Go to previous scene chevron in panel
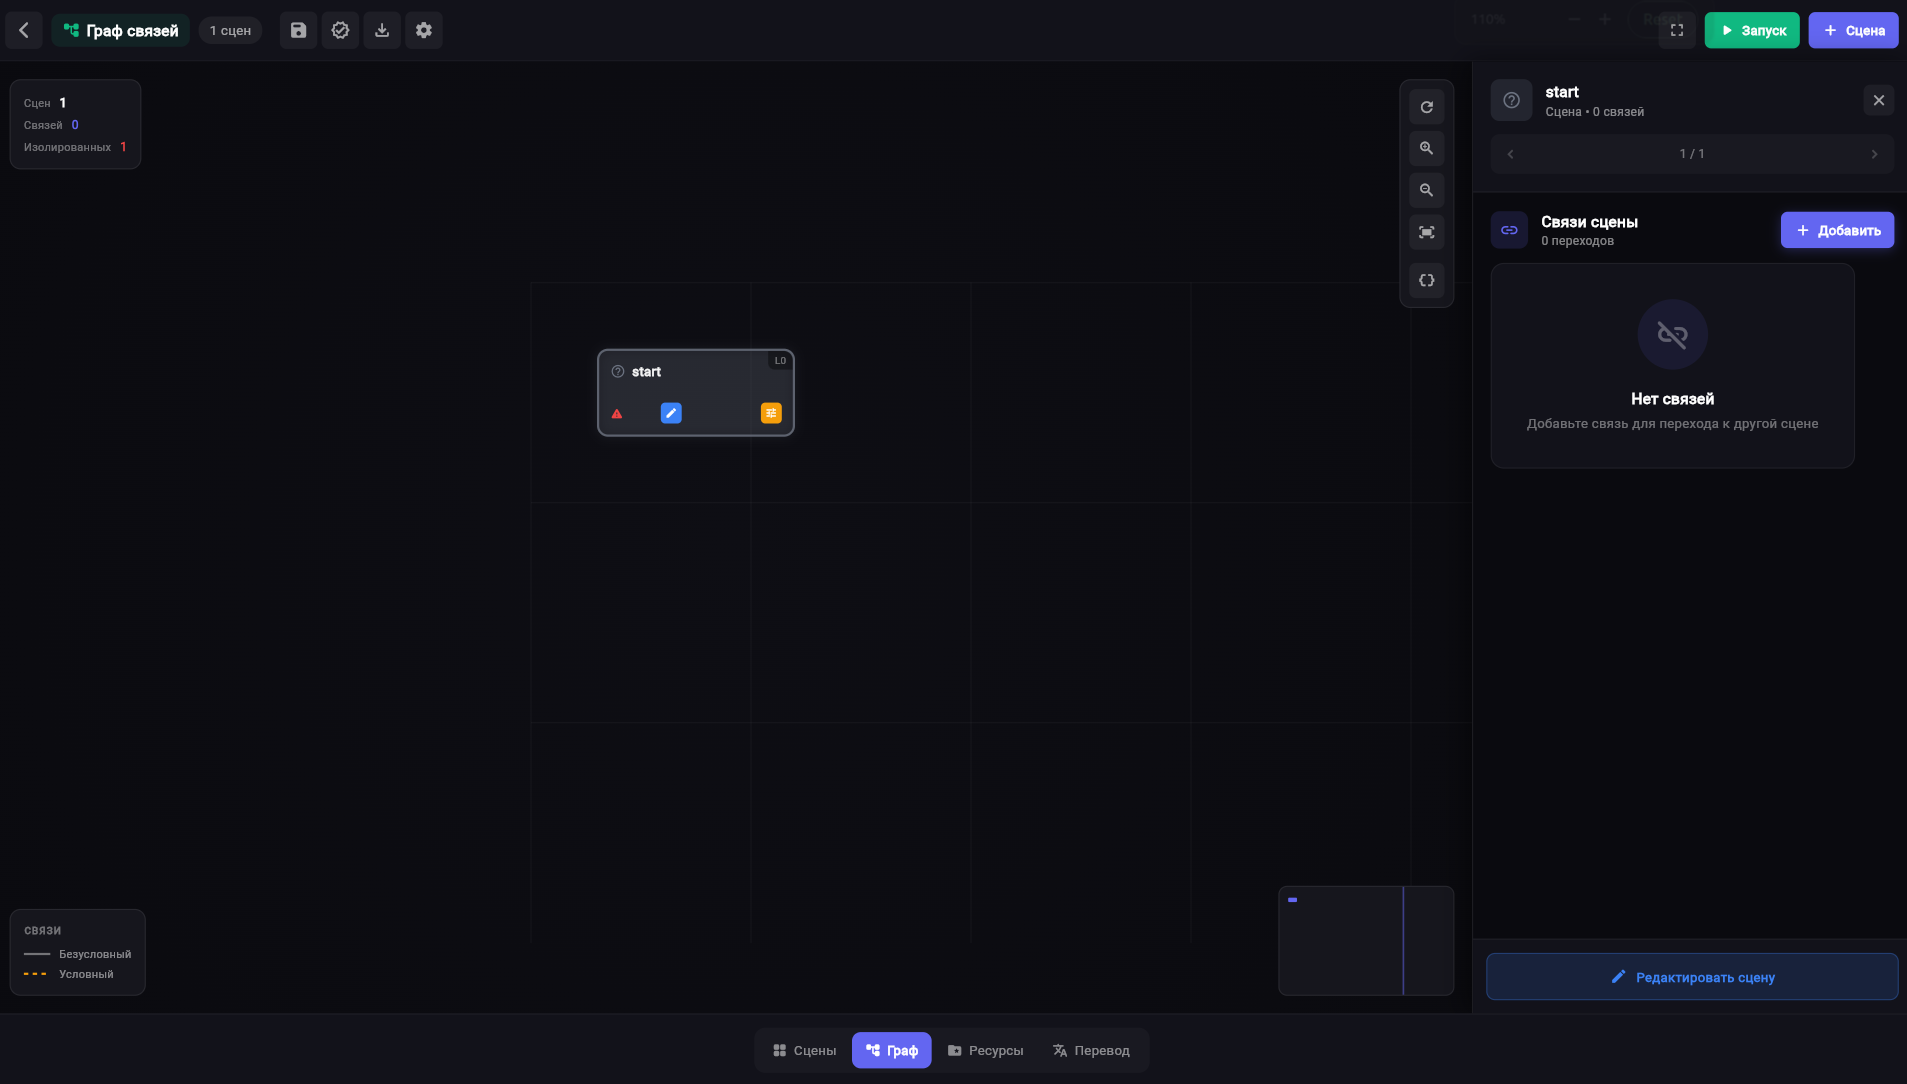This screenshot has width=1907, height=1084. pyautogui.click(x=1511, y=154)
